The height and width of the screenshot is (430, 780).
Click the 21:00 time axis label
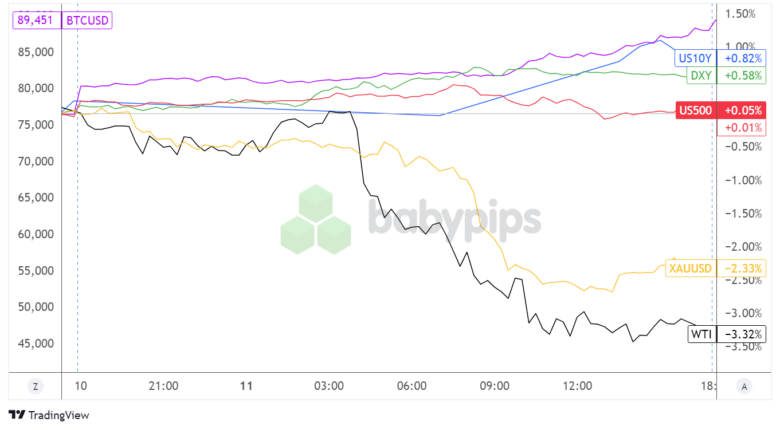pyautogui.click(x=163, y=386)
